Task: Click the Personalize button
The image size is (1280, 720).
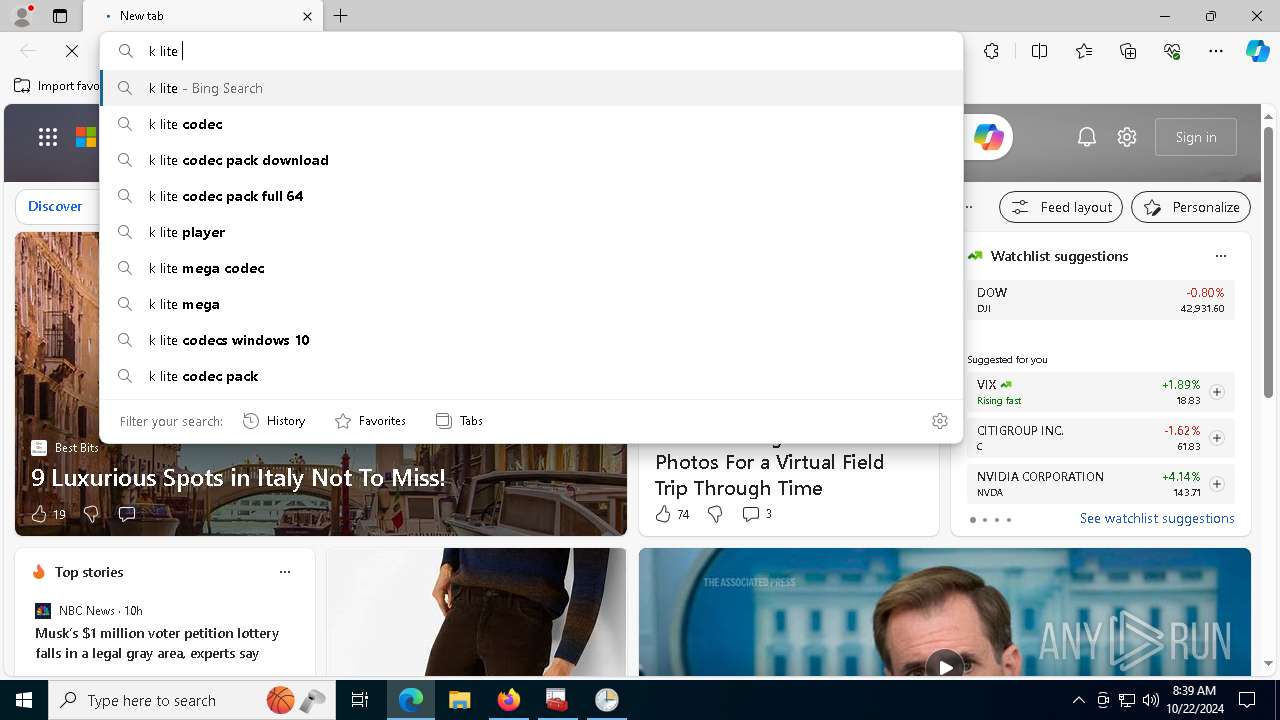Action: click(1191, 207)
